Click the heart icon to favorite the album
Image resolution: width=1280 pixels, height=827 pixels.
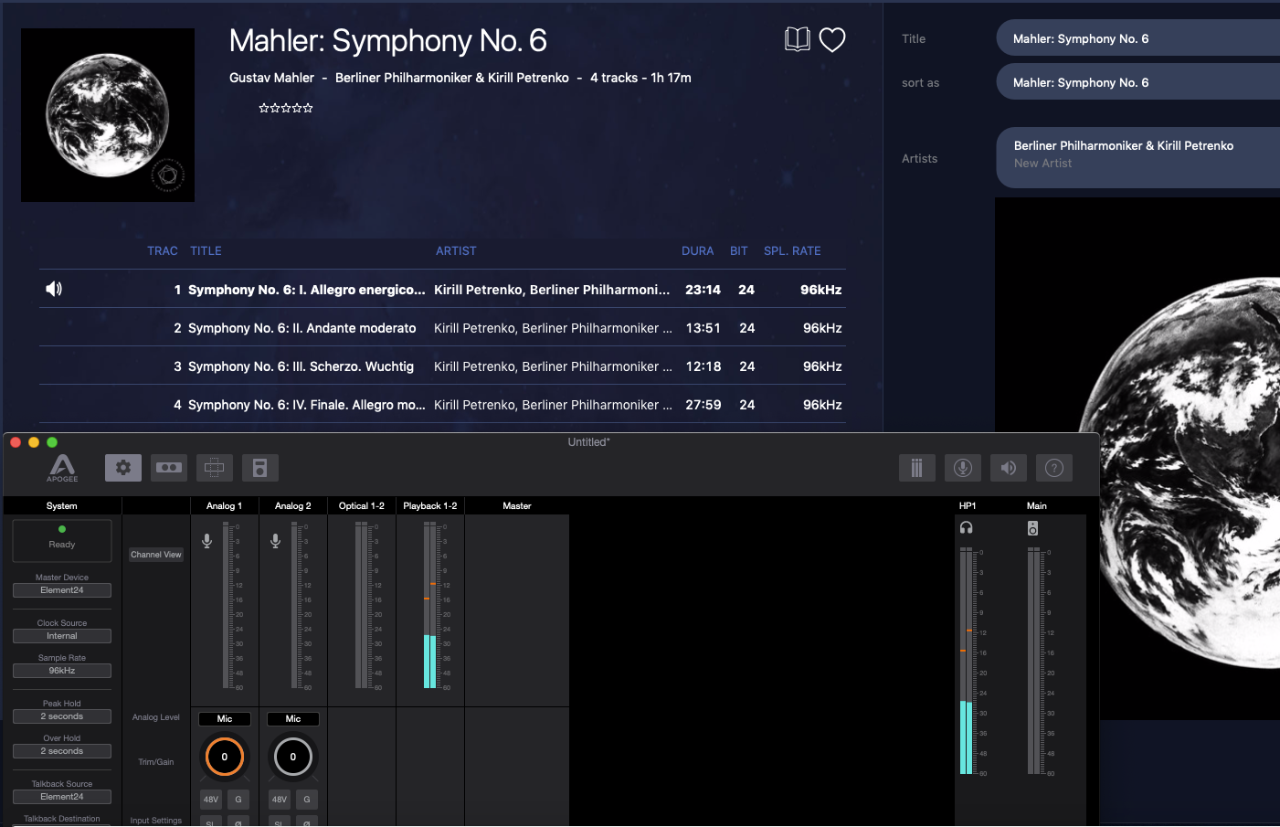tap(832, 40)
